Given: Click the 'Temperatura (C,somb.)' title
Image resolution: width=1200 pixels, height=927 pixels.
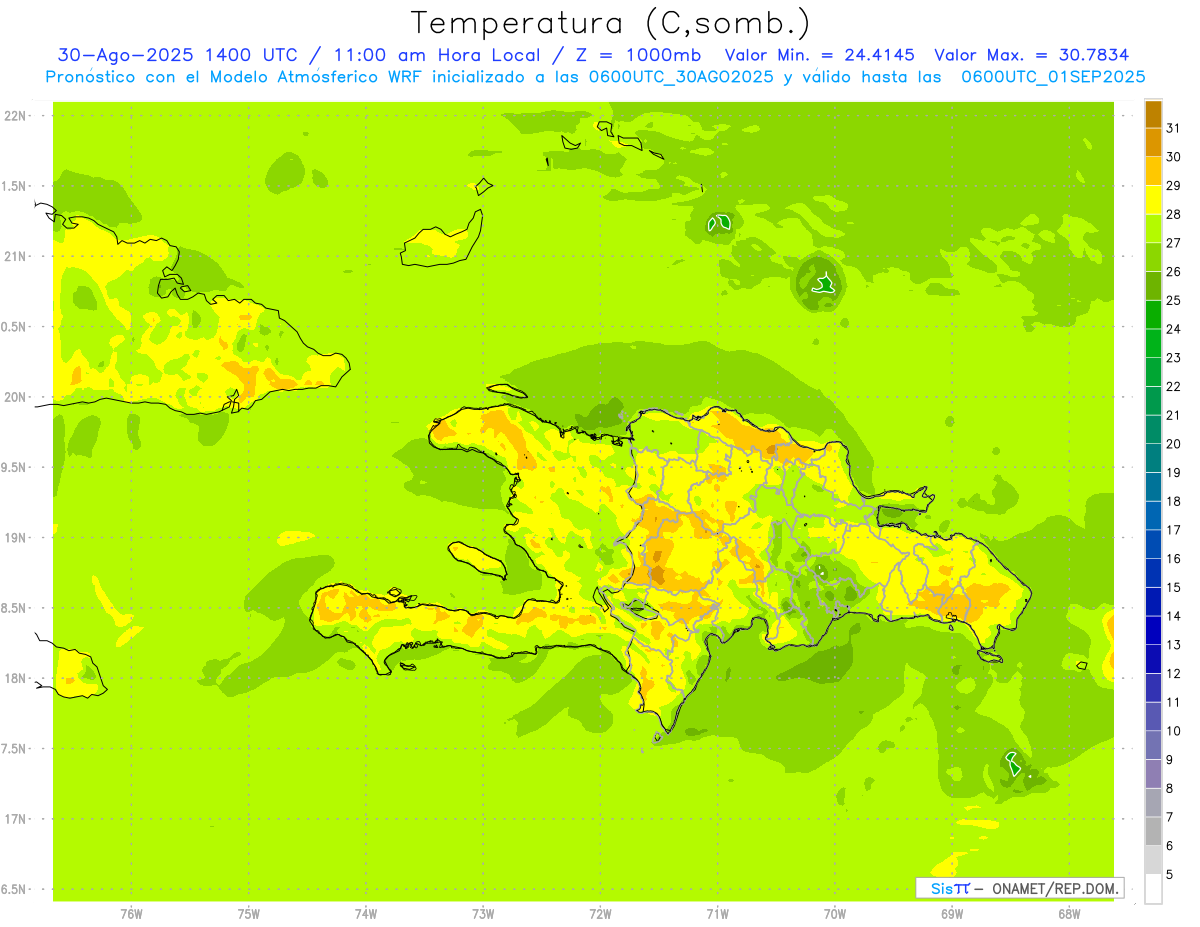Looking at the screenshot, I should point(610,22).
